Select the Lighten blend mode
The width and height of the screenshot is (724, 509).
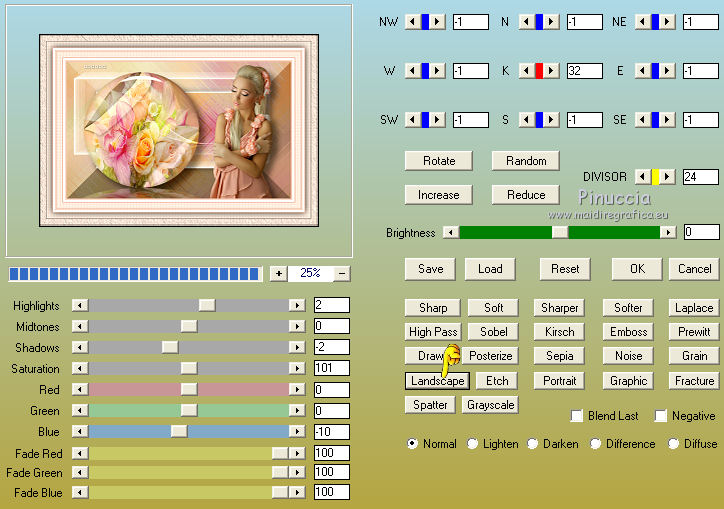472,444
